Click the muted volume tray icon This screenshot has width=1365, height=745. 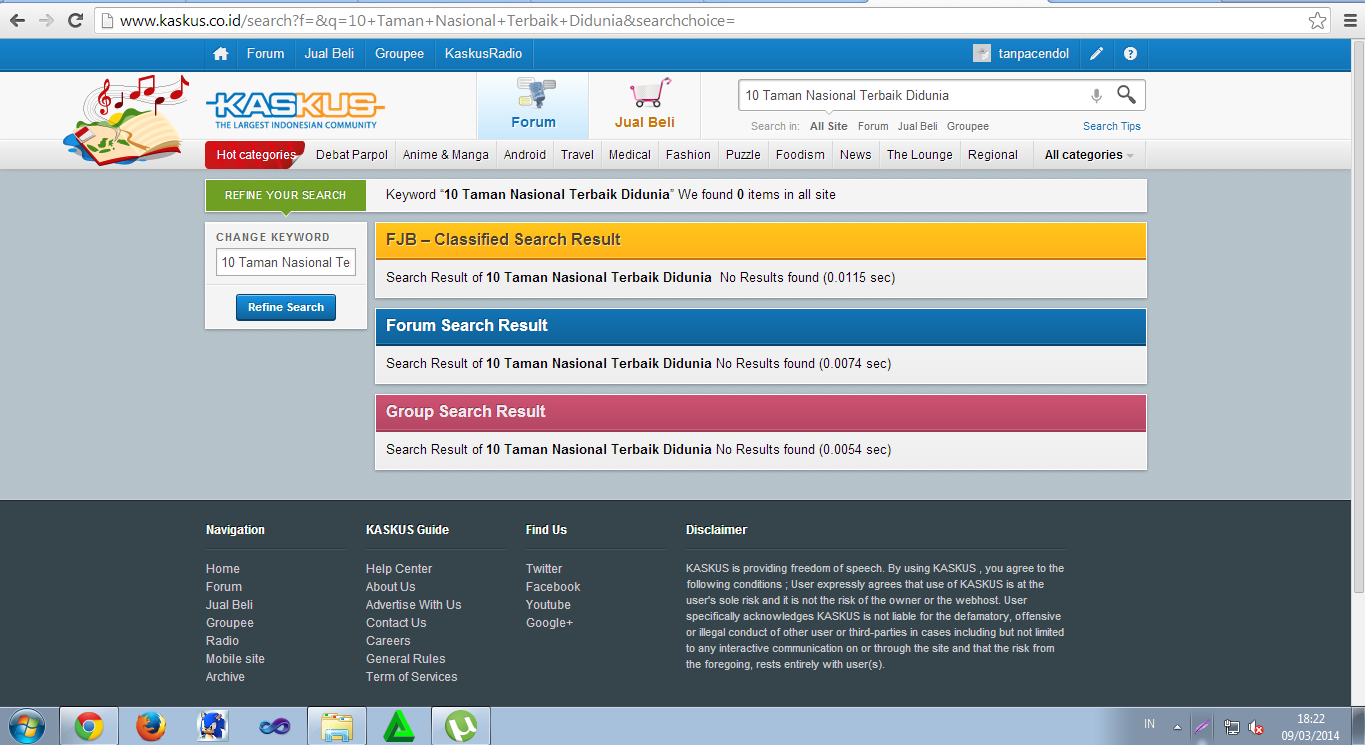click(x=1256, y=727)
